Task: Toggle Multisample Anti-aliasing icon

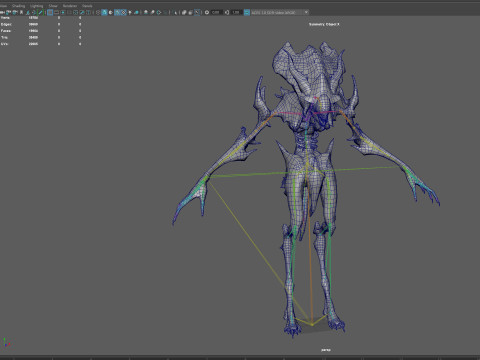Action: point(159,12)
